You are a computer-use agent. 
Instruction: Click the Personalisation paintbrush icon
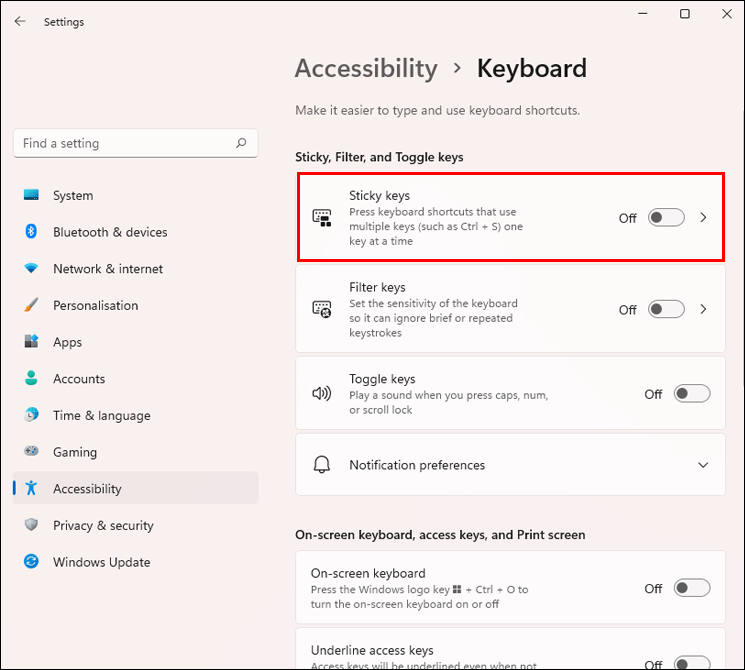click(31, 305)
